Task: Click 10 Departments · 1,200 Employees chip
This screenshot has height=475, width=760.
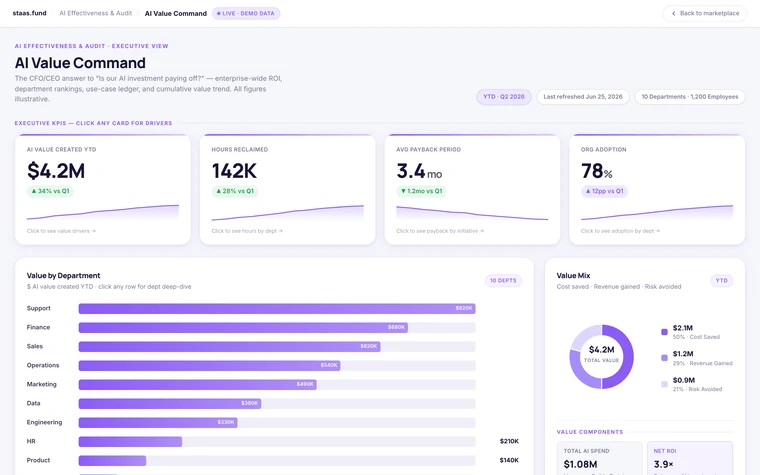Action: tap(690, 97)
